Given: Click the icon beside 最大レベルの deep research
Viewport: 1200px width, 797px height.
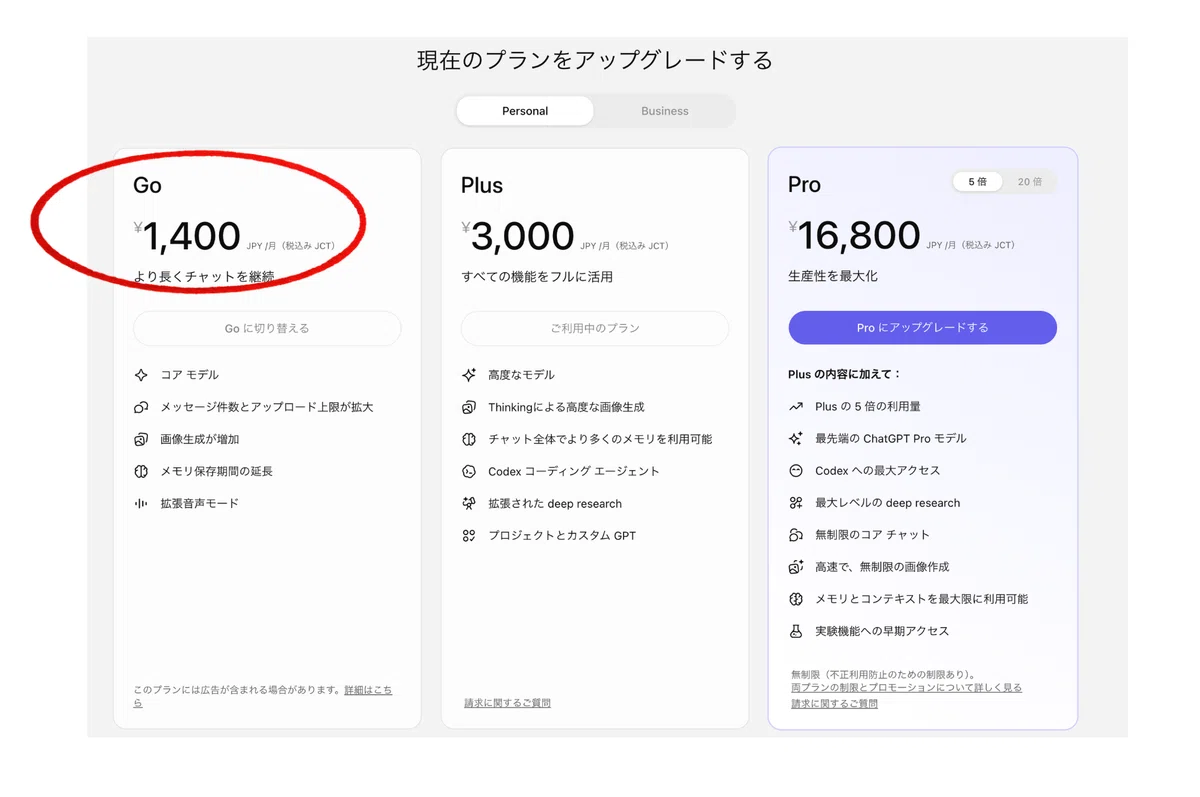Looking at the screenshot, I should (x=796, y=503).
